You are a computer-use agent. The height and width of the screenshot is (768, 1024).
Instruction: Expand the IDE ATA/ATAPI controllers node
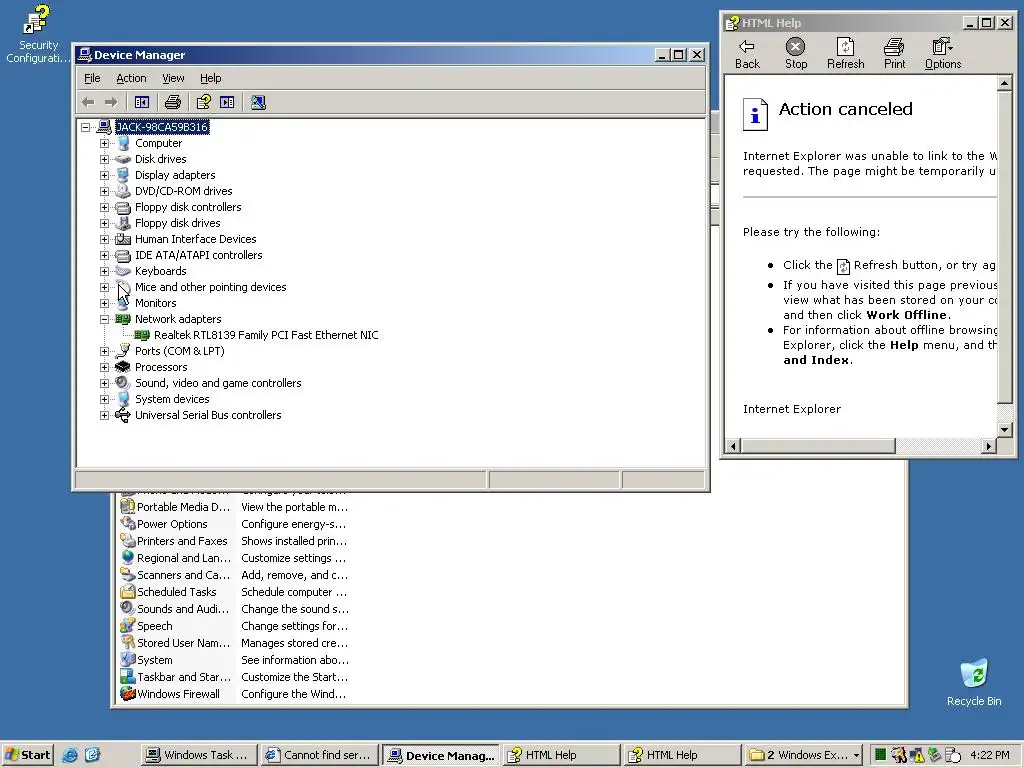click(x=104, y=255)
